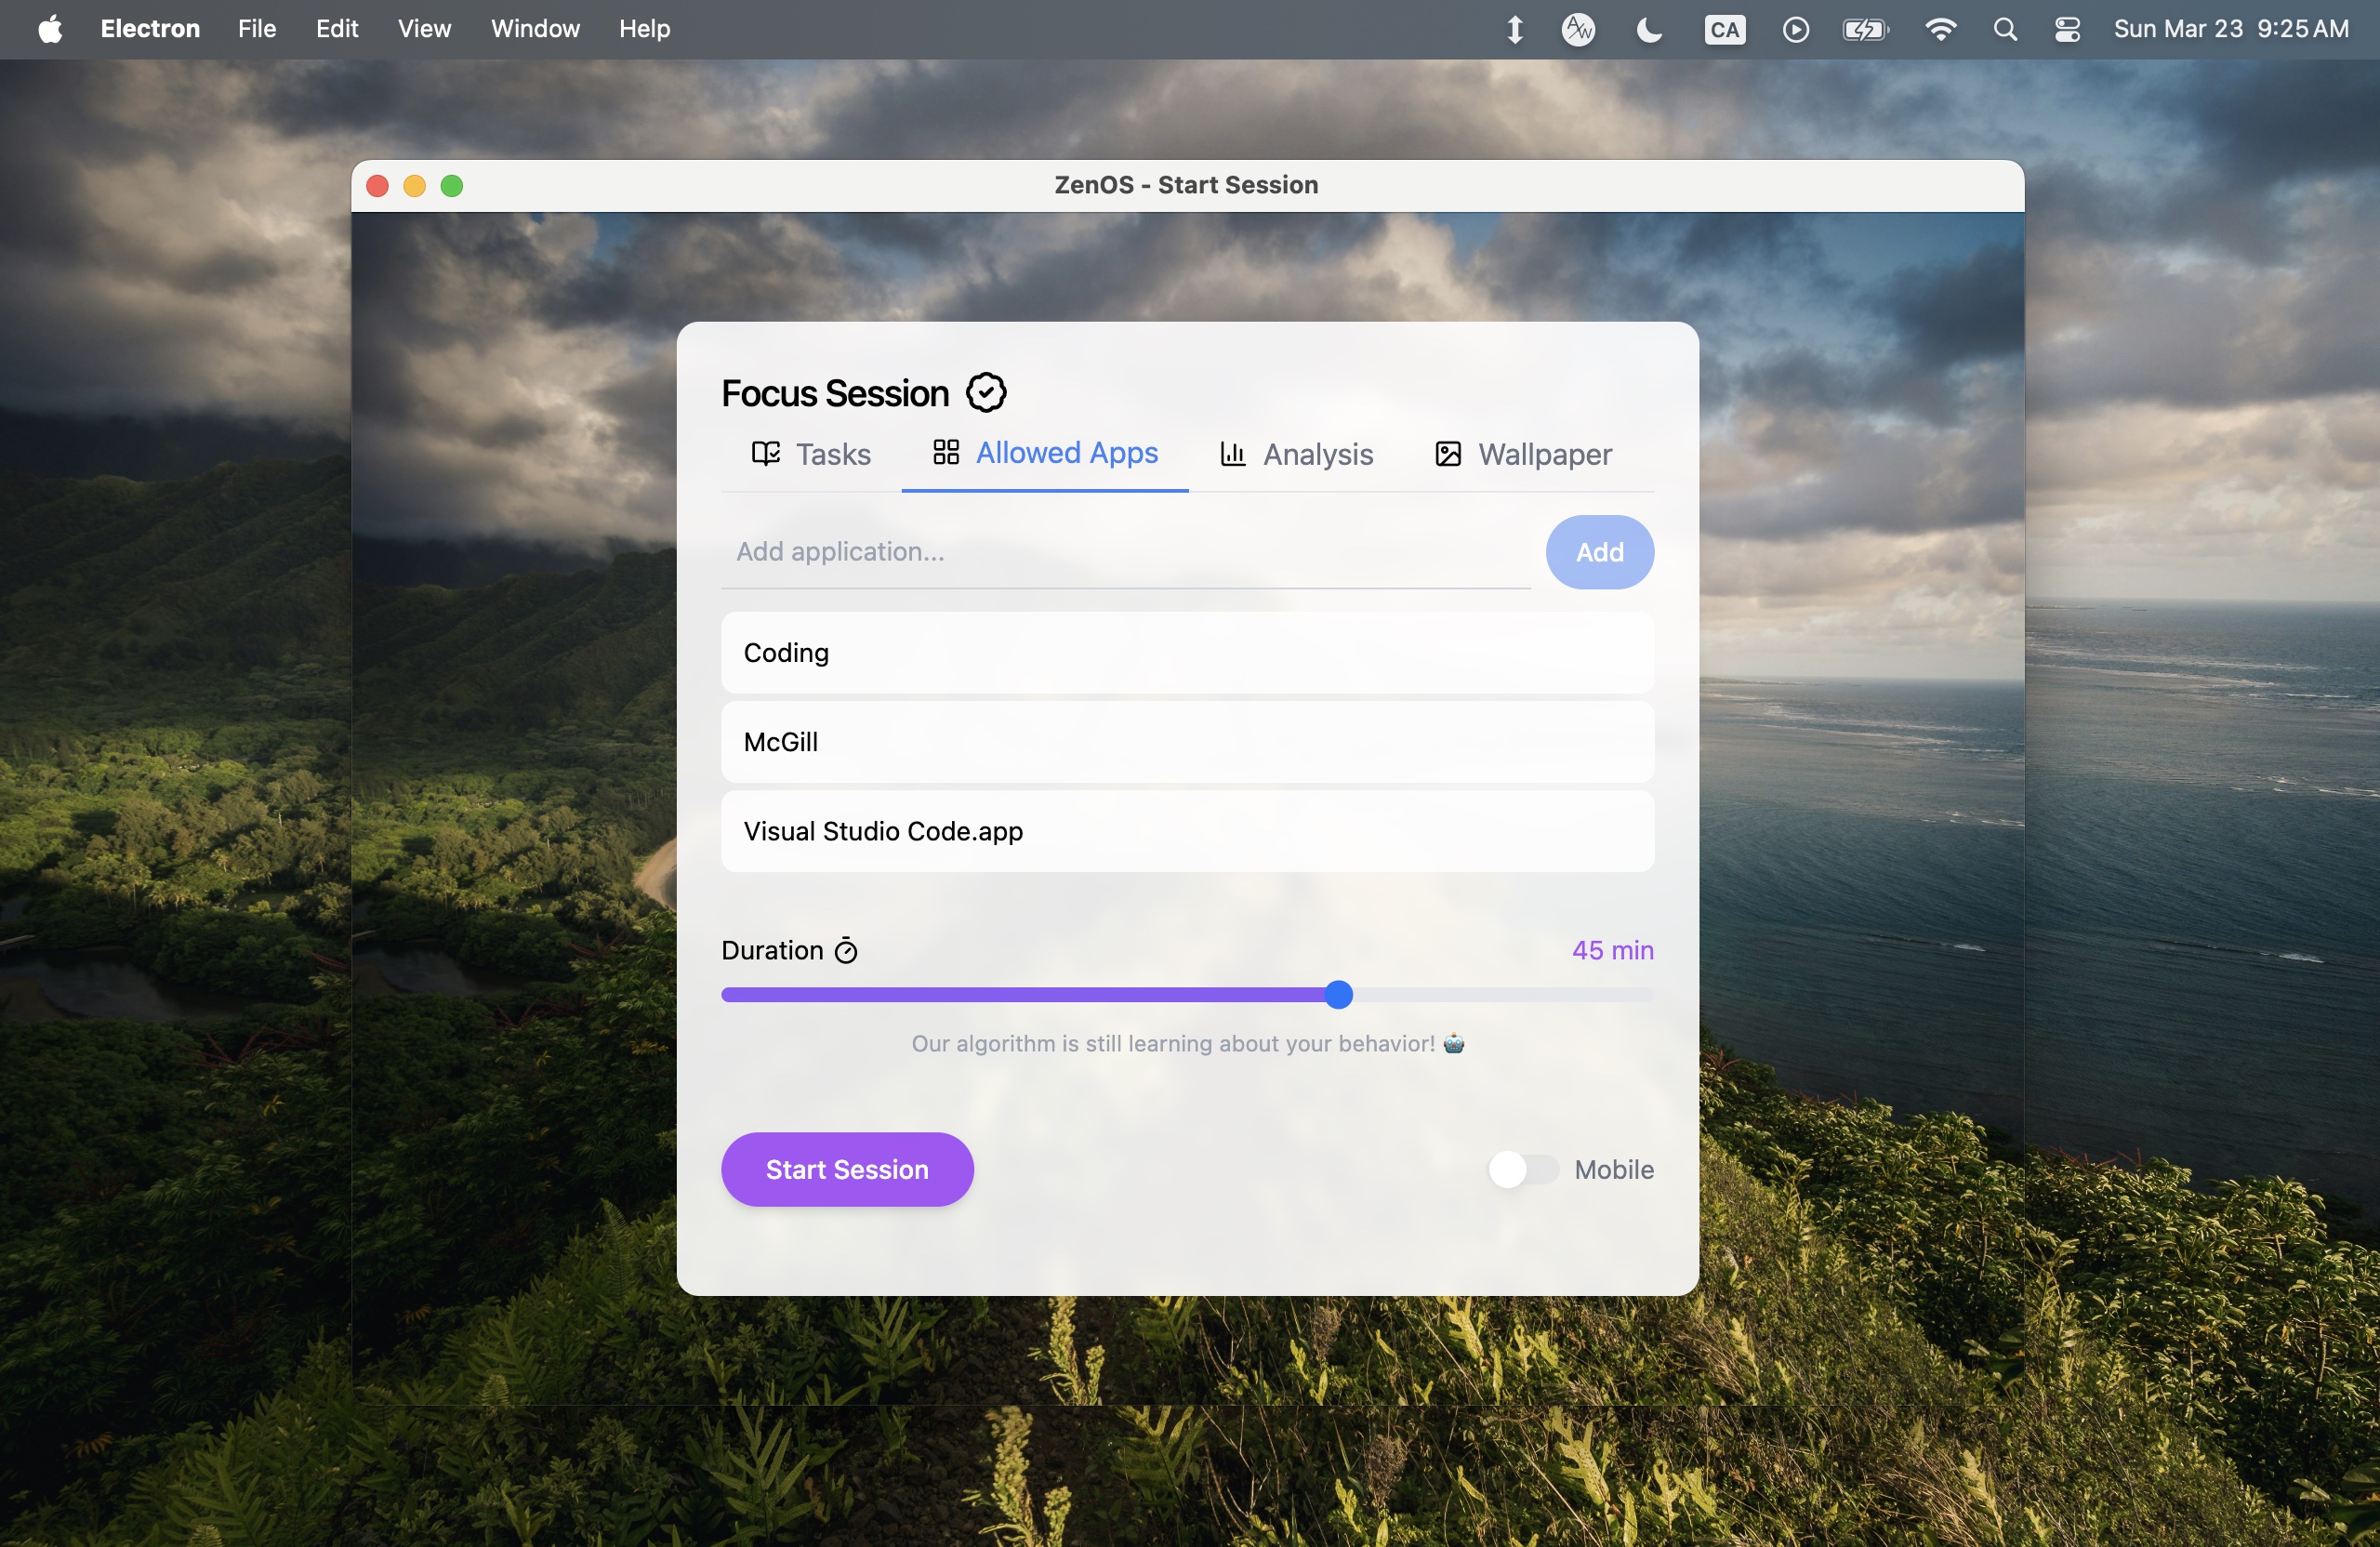Open Control Center in menu bar
The height and width of the screenshot is (1547, 2380).
tap(2067, 29)
